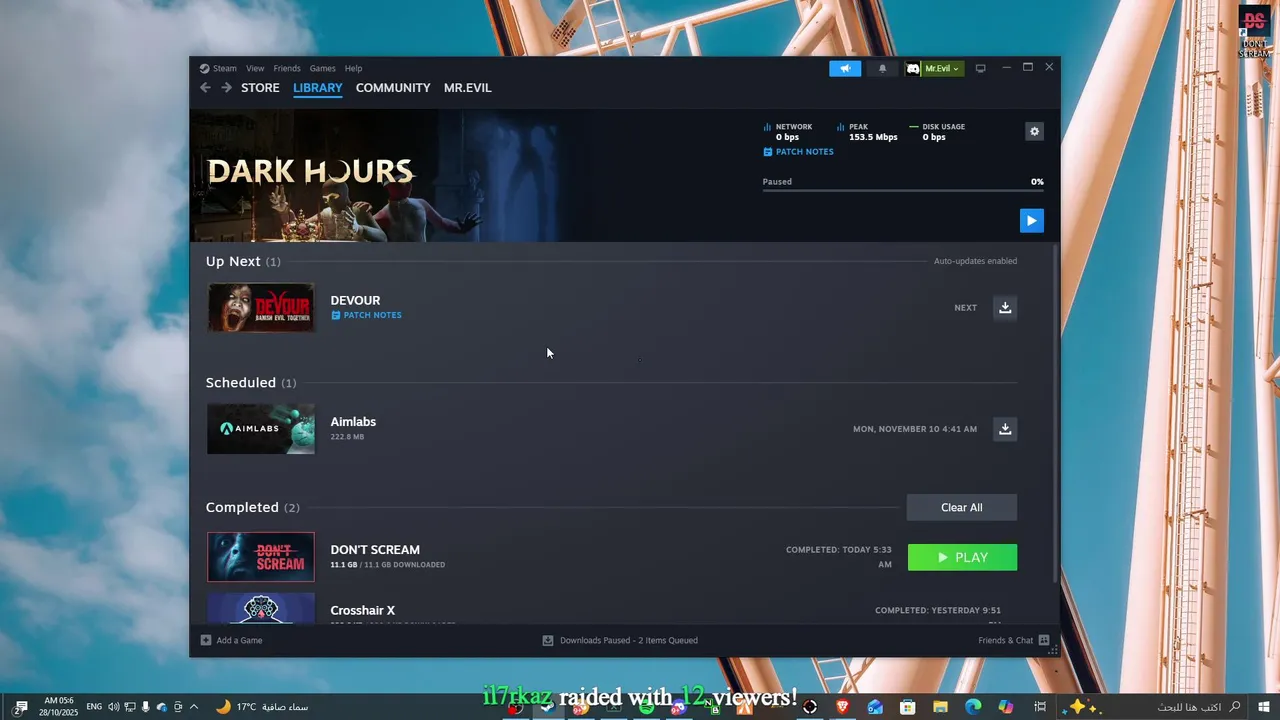Screen dimensions: 1280x720
Task: Click the DON'T SCREAM title
Action: pos(375,550)
